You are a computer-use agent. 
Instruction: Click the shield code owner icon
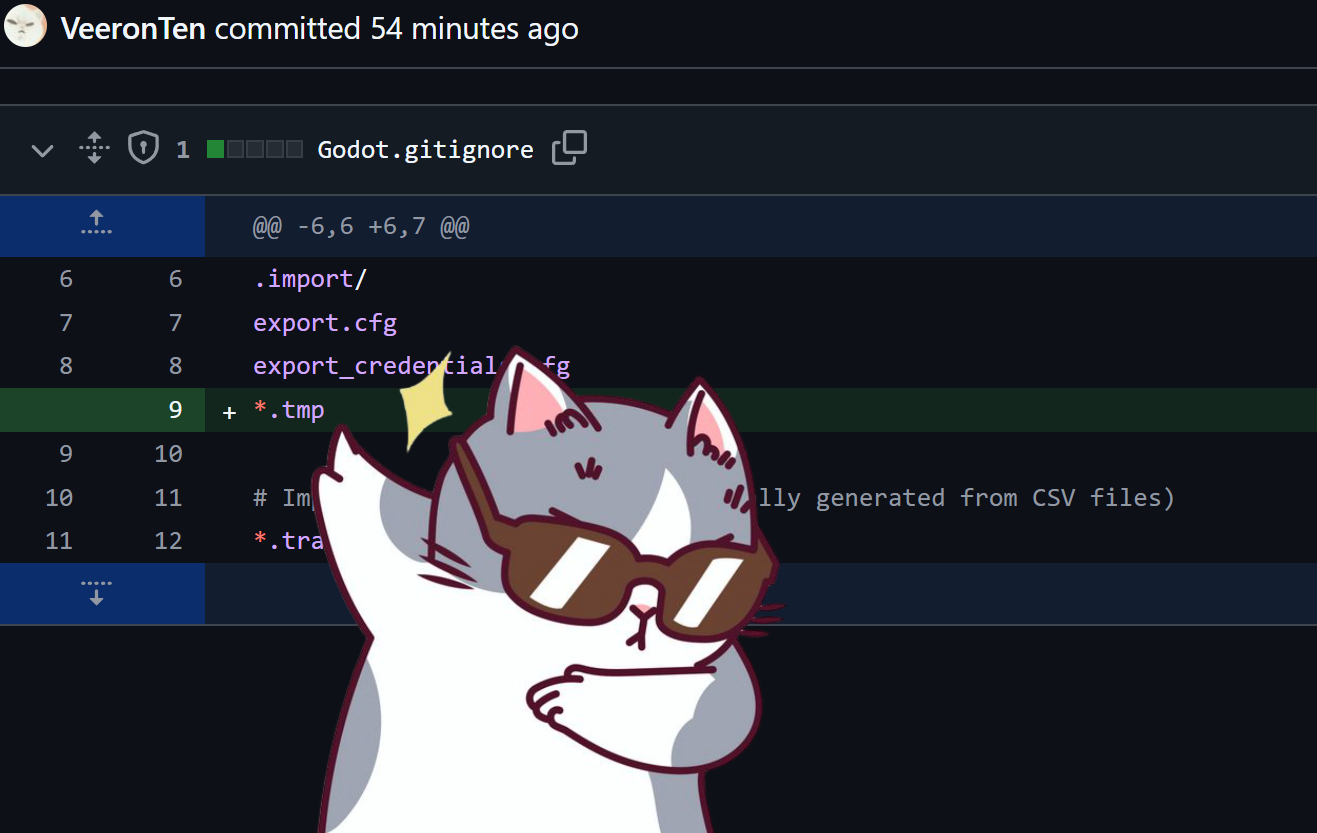(x=144, y=149)
